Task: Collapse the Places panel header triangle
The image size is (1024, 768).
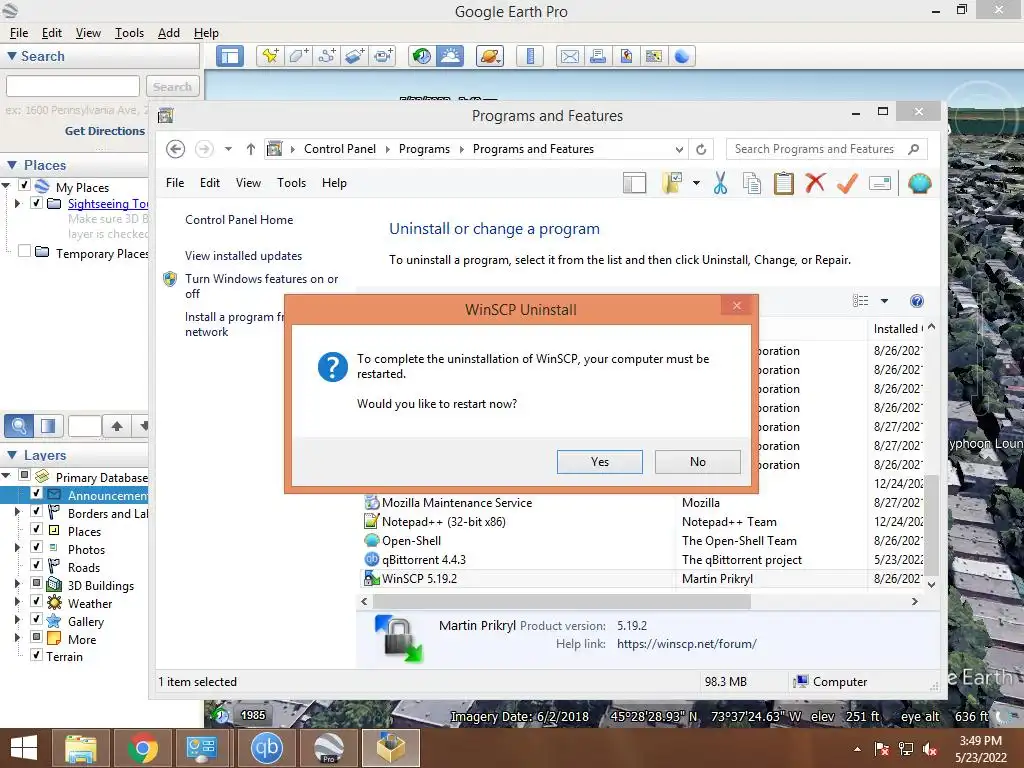Action: click(12, 165)
